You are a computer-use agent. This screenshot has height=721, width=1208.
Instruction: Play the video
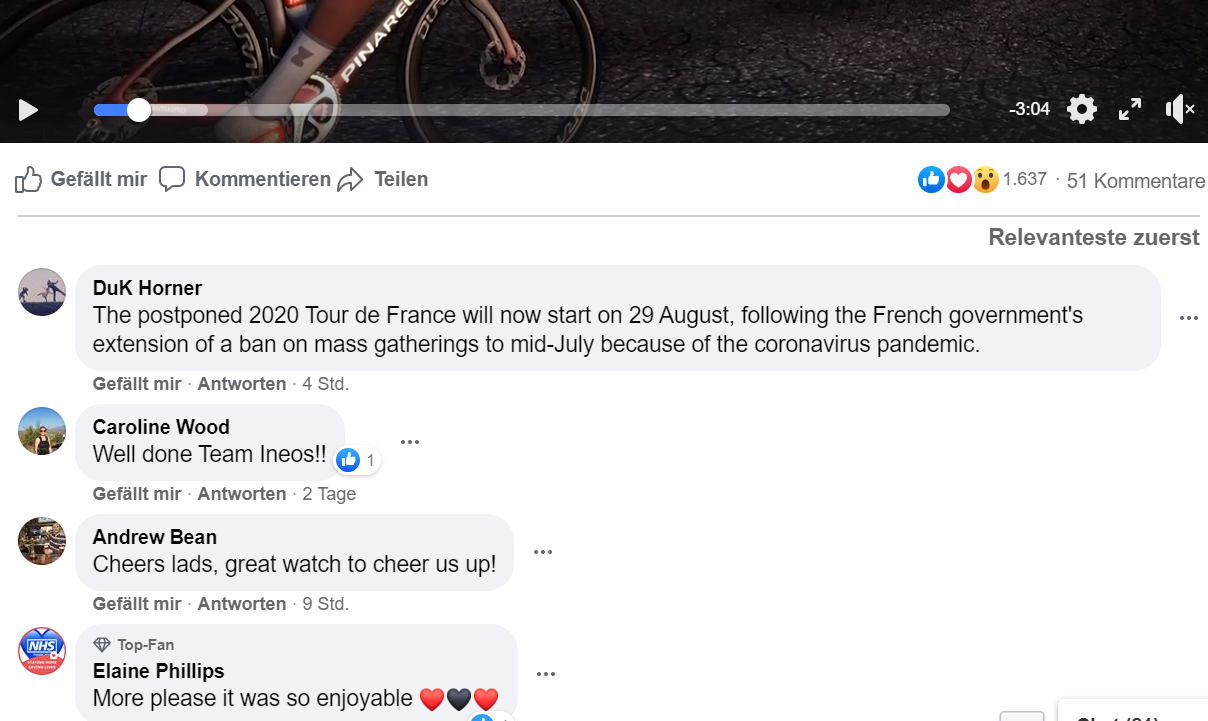(28, 109)
